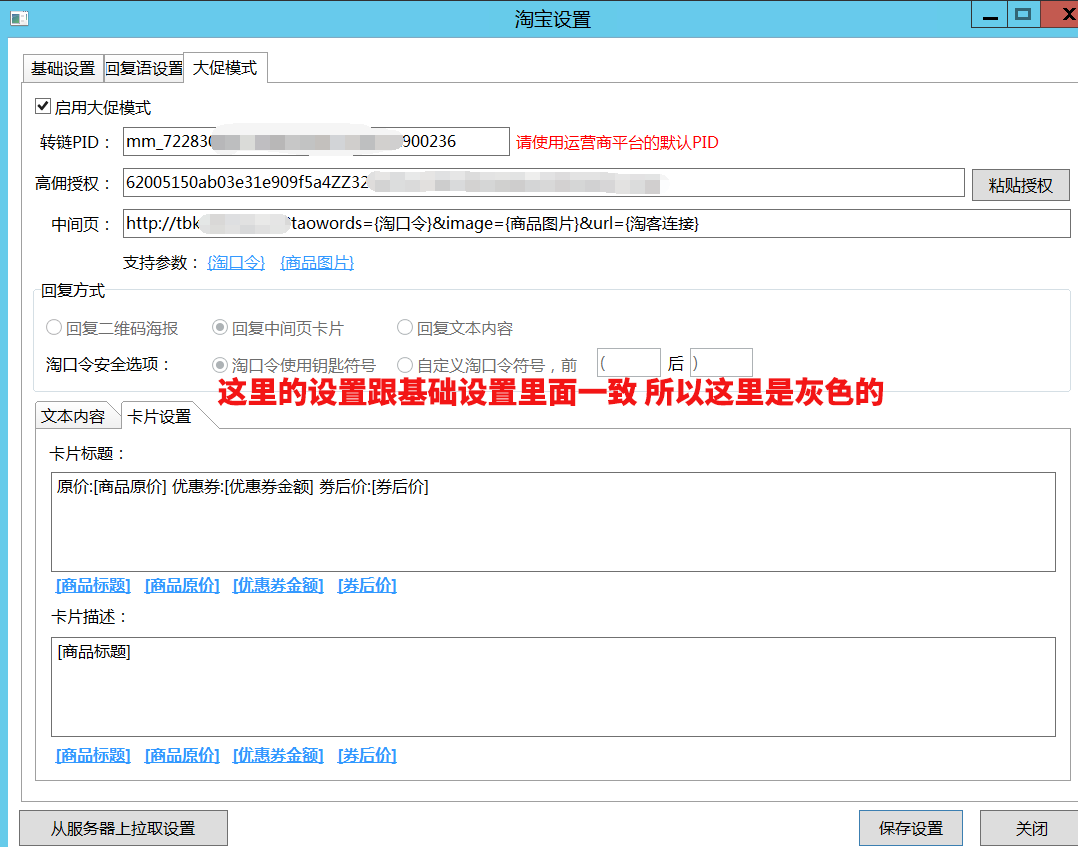Click into the 中间页 URL field
Screen dimensions: 1078x847
click(597, 223)
